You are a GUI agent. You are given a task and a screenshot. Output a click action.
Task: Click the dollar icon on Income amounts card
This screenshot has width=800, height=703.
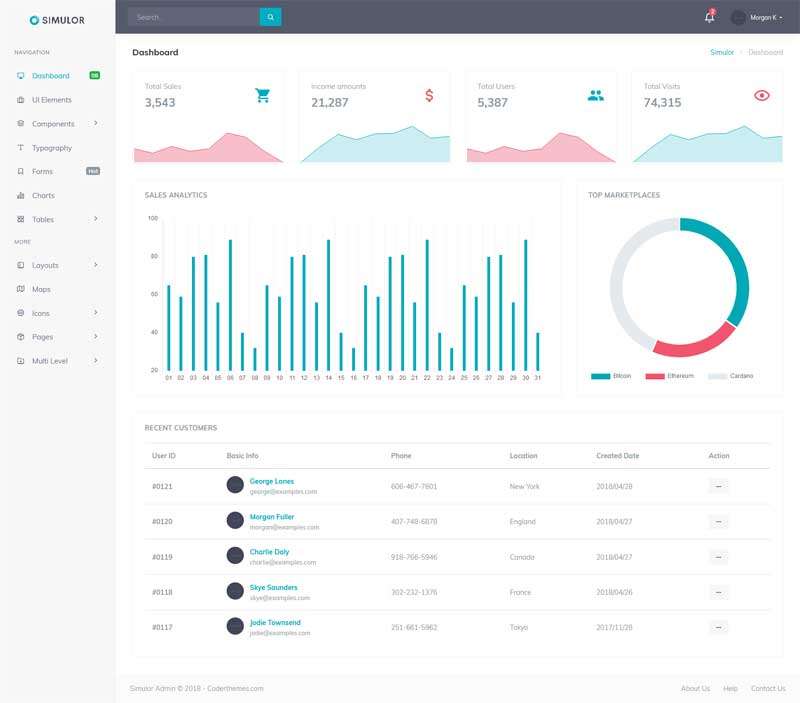click(428, 94)
